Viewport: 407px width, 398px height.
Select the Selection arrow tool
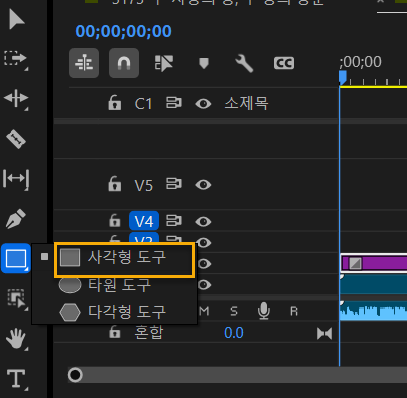(17, 20)
